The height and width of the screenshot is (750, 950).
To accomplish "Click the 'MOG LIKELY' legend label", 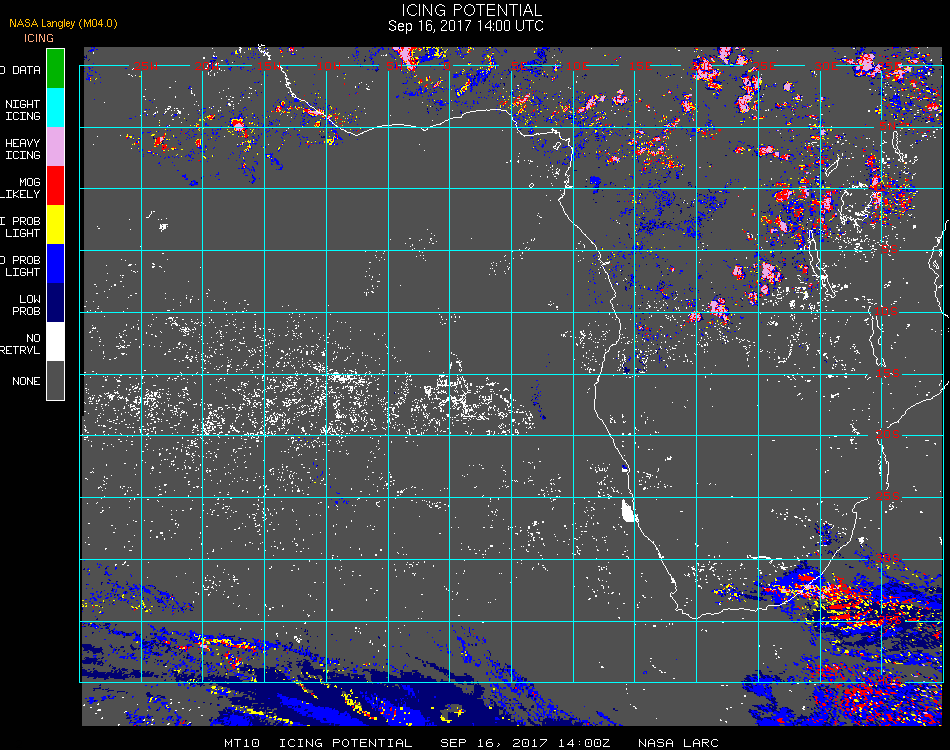I will click(21, 188).
